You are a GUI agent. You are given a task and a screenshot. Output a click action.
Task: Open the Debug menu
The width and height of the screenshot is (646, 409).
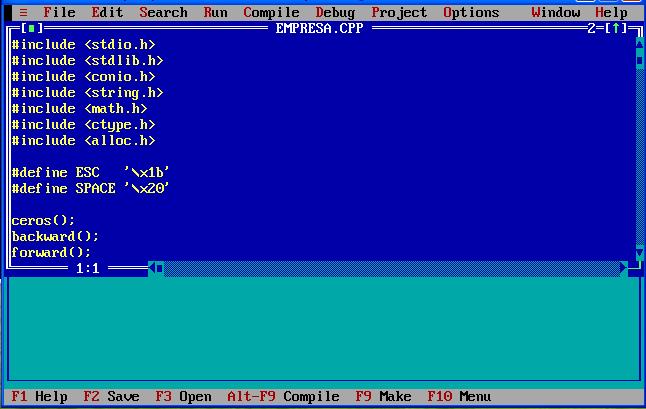335,13
